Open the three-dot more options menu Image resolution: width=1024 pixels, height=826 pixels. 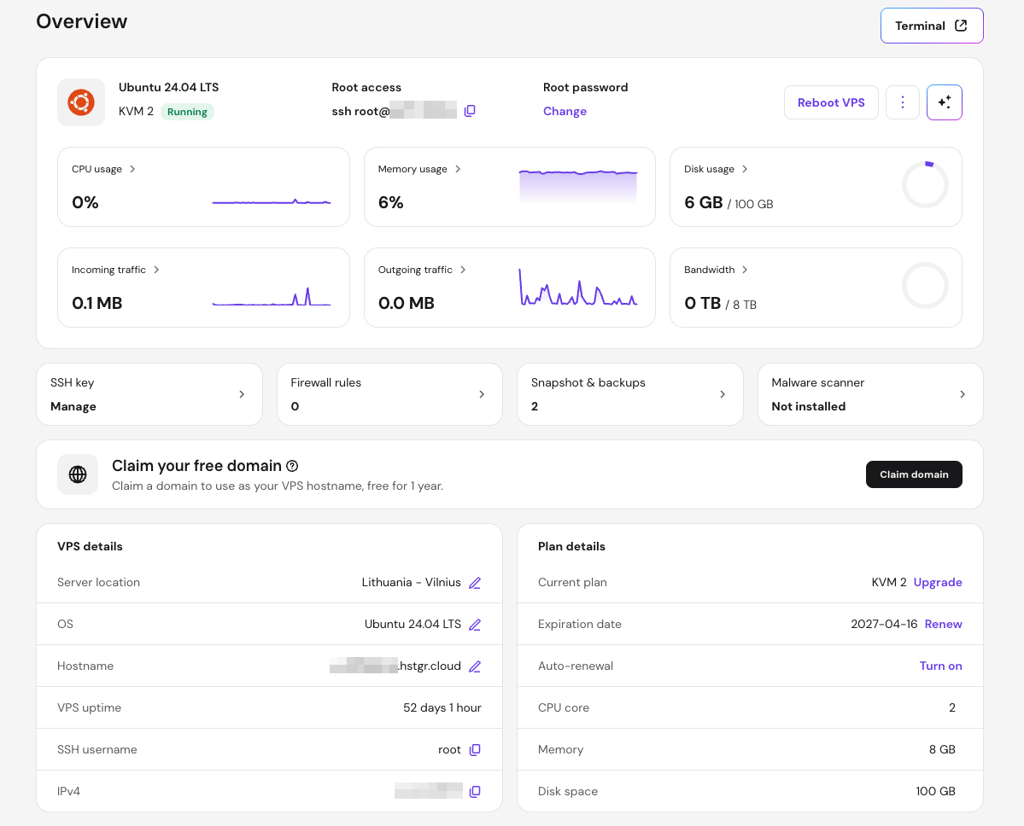tap(903, 103)
